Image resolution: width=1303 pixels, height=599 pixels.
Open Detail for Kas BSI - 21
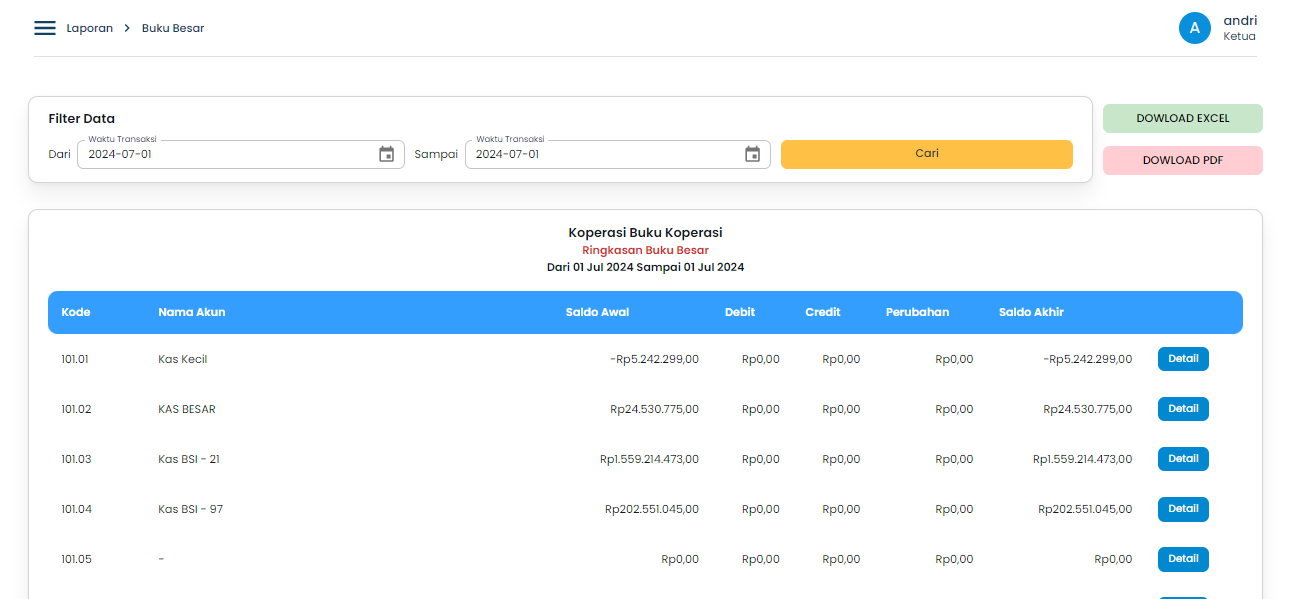coord(1183,458)
